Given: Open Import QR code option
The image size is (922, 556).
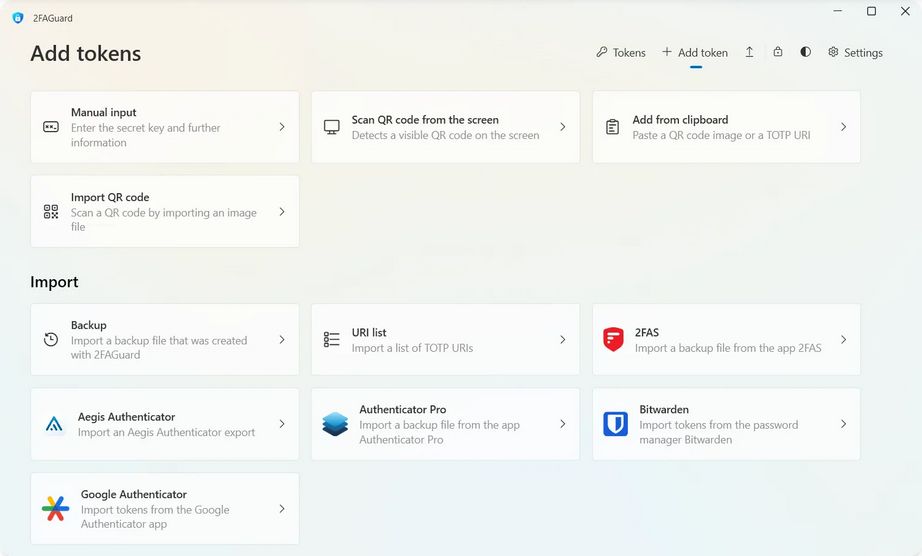Looking at the screenshot, I should 165,212.
